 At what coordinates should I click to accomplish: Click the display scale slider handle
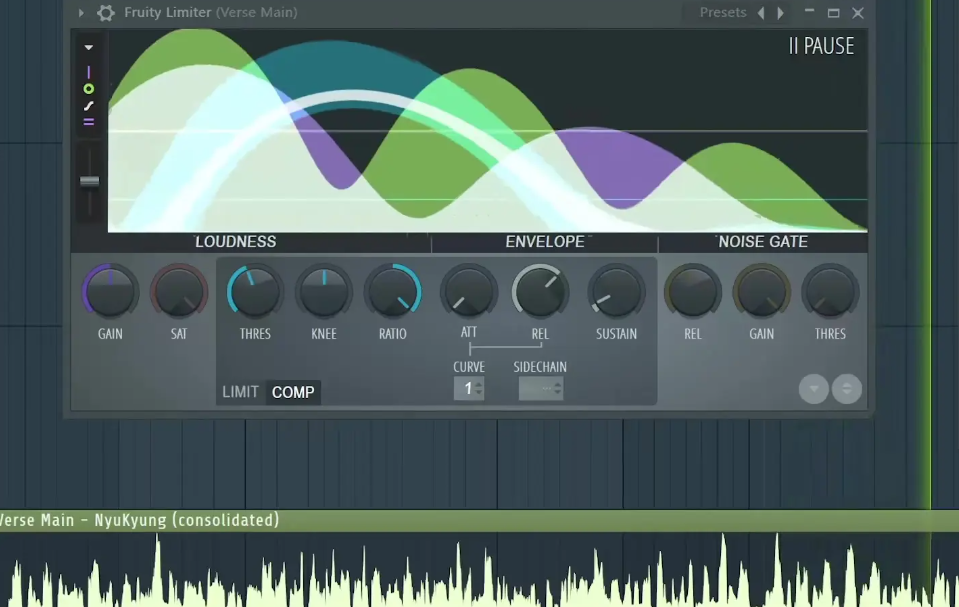point(90,181)
